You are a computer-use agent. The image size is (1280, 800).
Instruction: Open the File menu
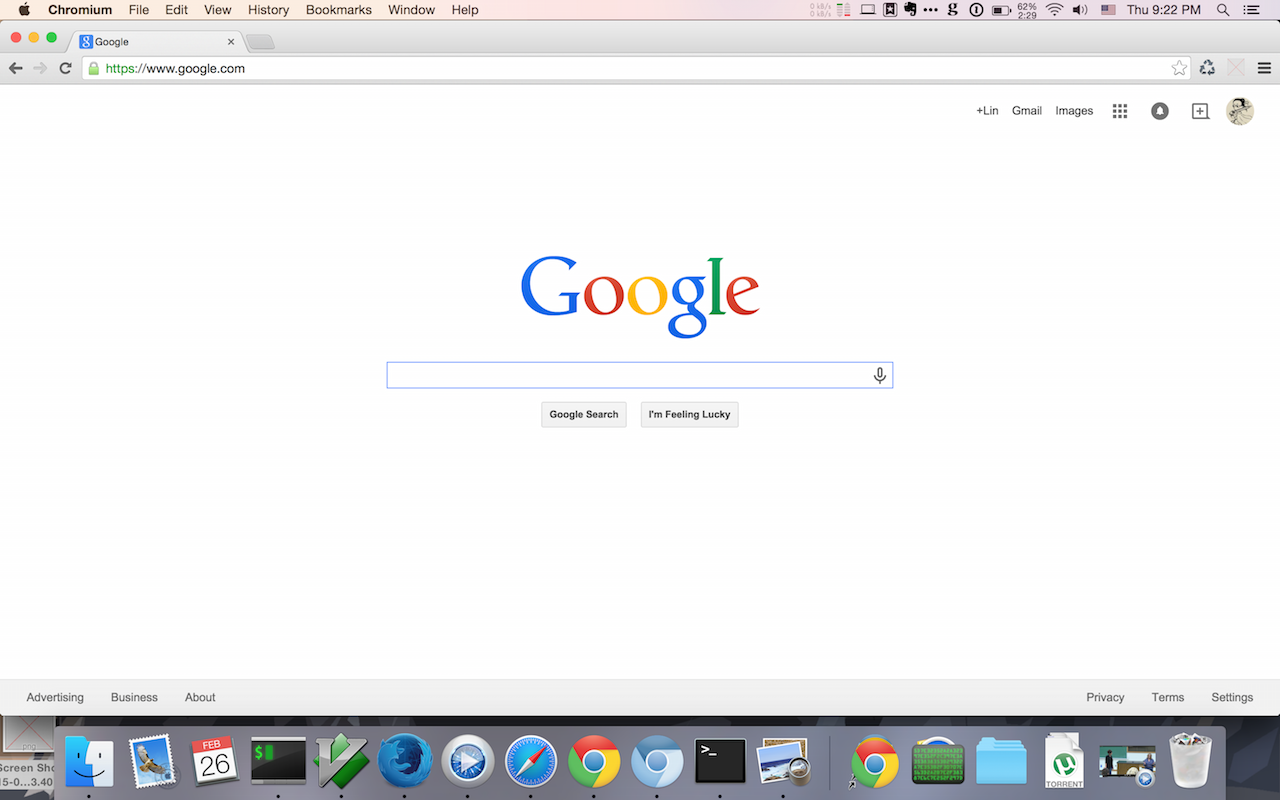[139, 10]
